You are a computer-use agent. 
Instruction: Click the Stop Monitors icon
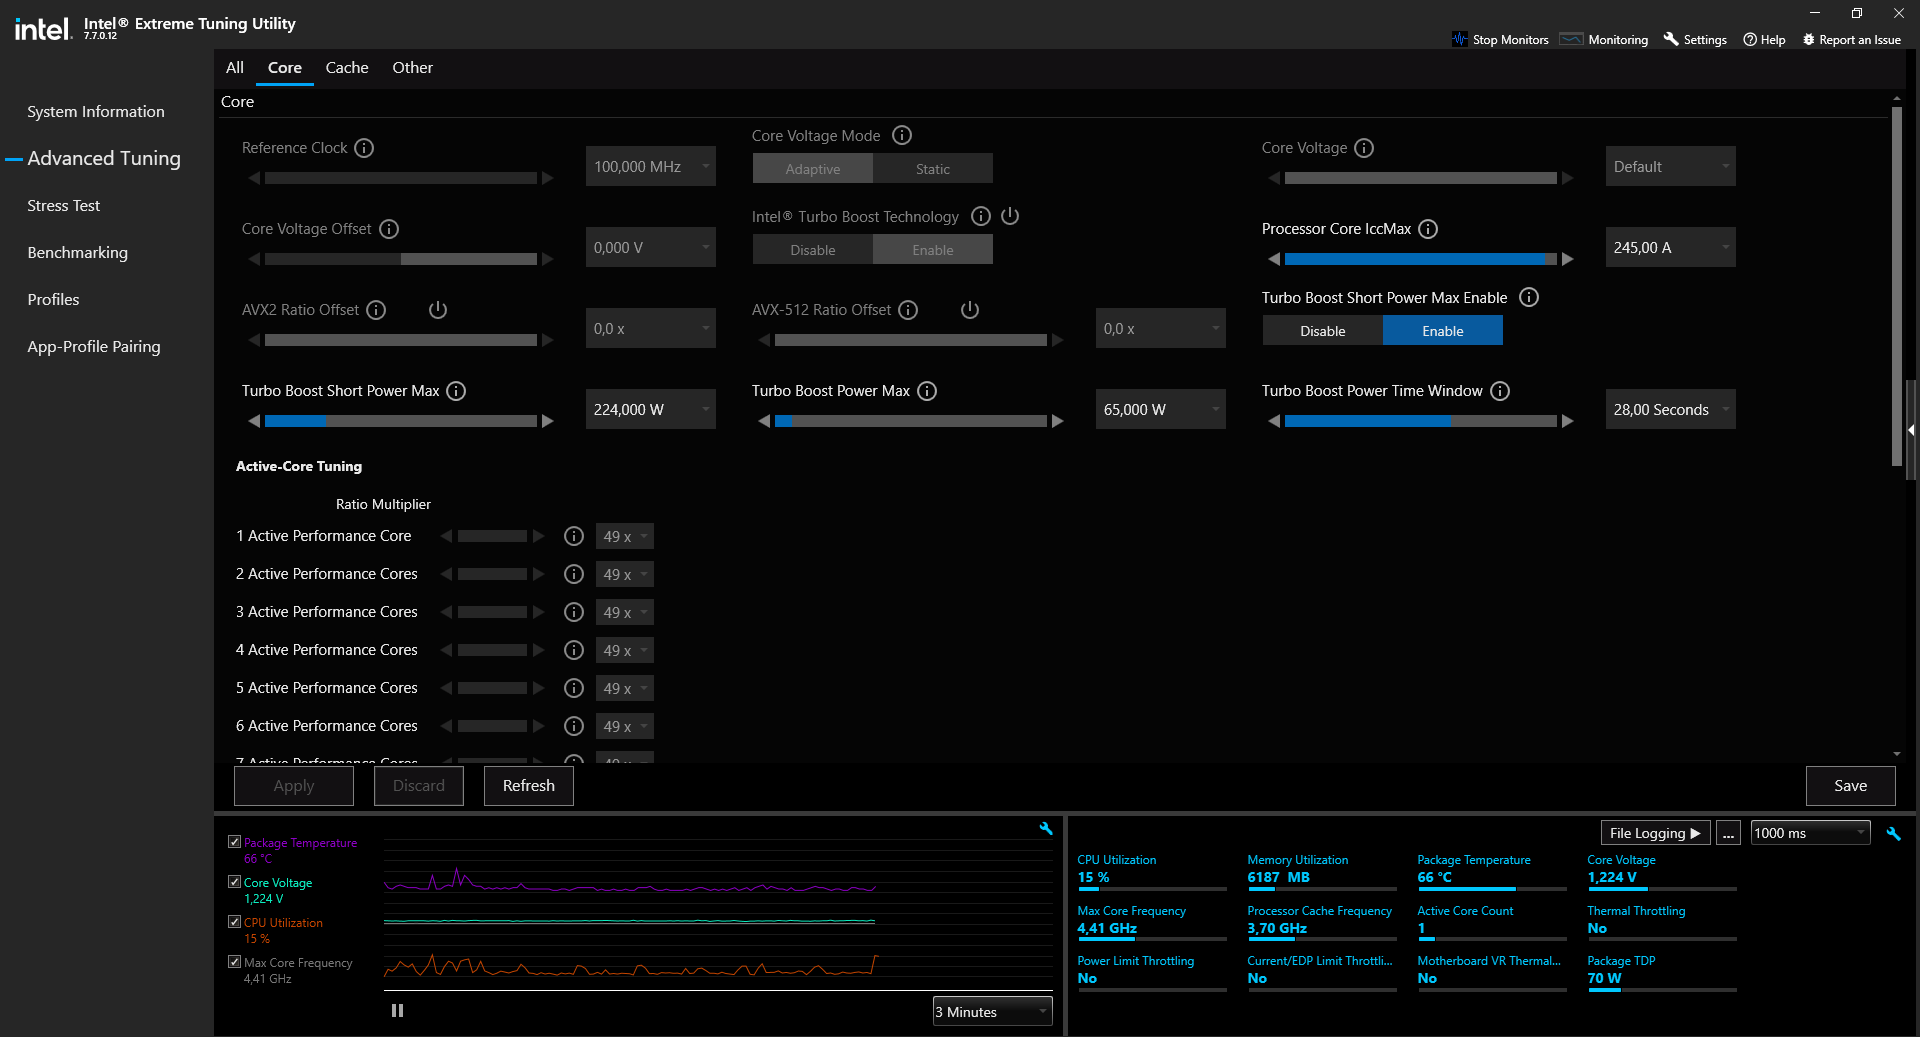point(1460,39)
